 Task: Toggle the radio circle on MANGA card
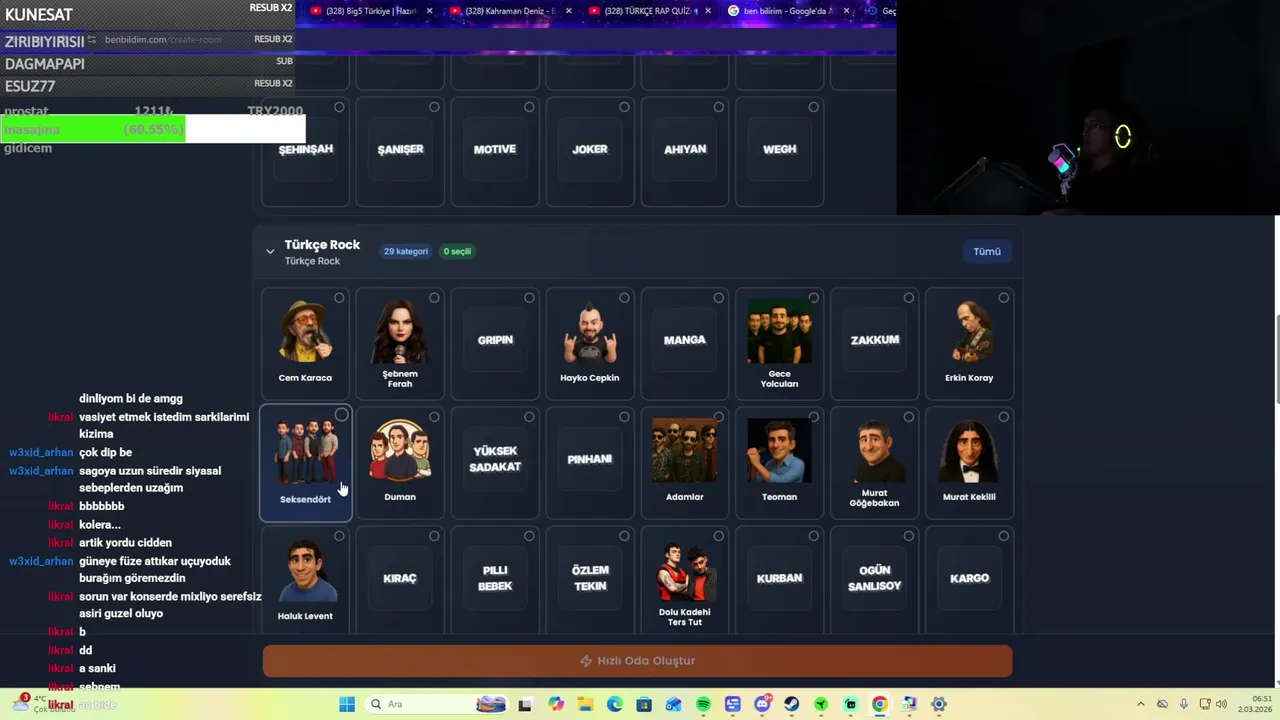[719, 298]
